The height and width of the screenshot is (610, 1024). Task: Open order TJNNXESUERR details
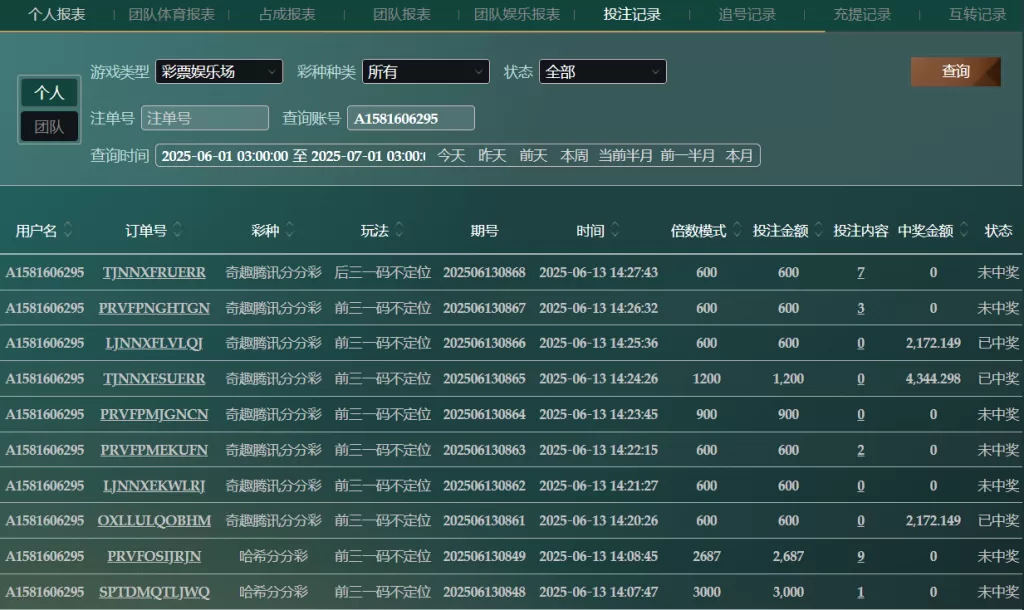tap(154, 379)
